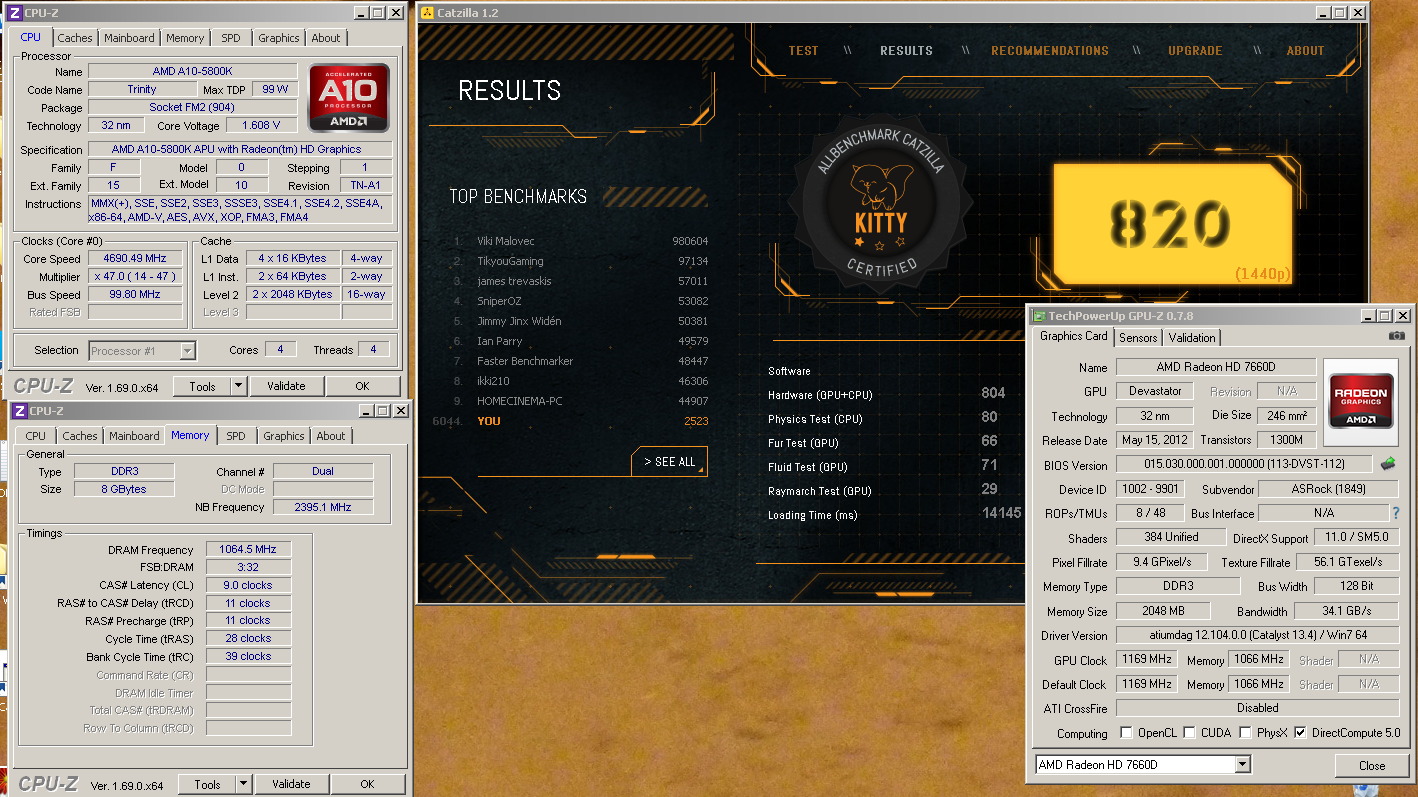The height and width of the screenshot is (797, 1418).
Task: Click the Core Speed 4690.49 MHz field
Action: tap(135, 258)
